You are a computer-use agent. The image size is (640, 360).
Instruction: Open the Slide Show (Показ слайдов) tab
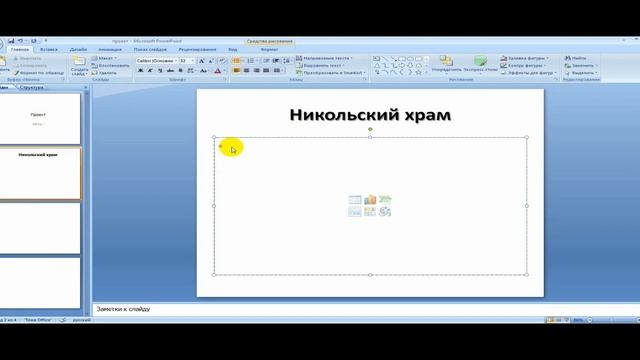pos(150,49)
